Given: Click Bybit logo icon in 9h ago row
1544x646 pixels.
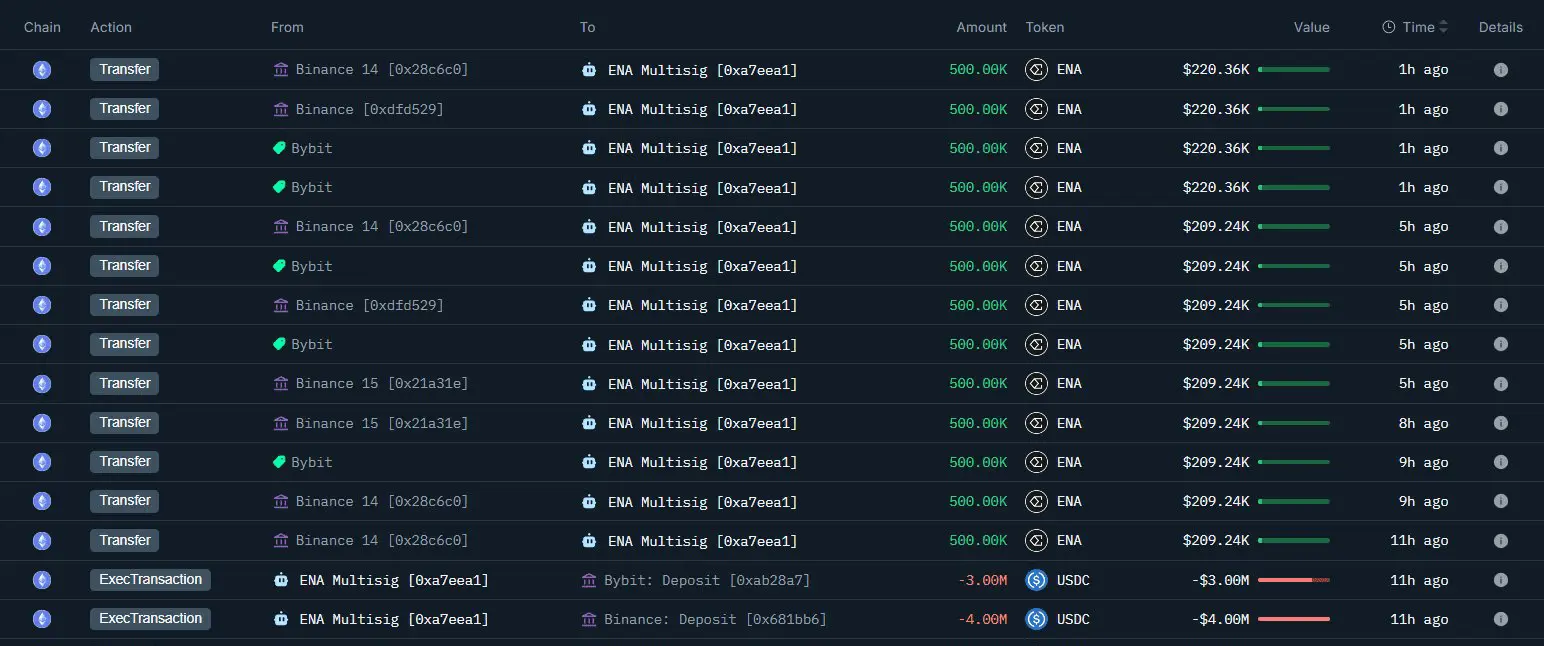Looking at the screenshot, I should [x=279, y=462].
